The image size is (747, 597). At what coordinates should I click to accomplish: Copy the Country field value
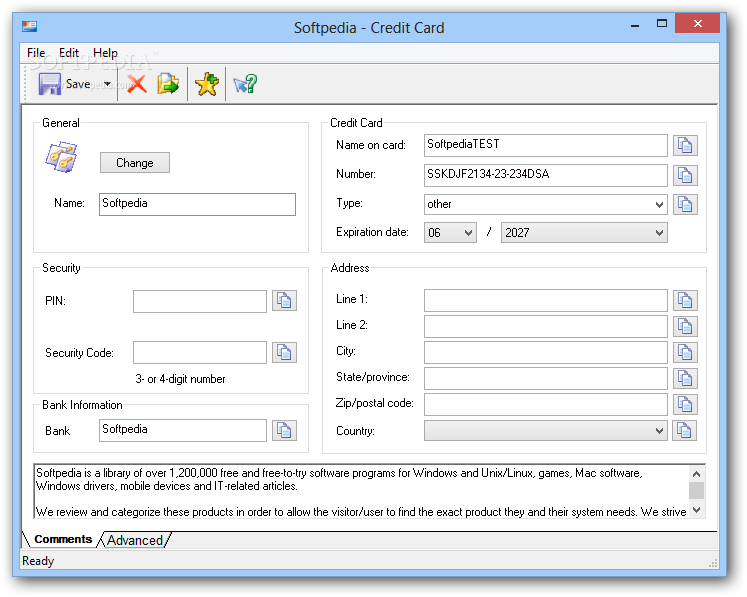[x=685, y=430]
